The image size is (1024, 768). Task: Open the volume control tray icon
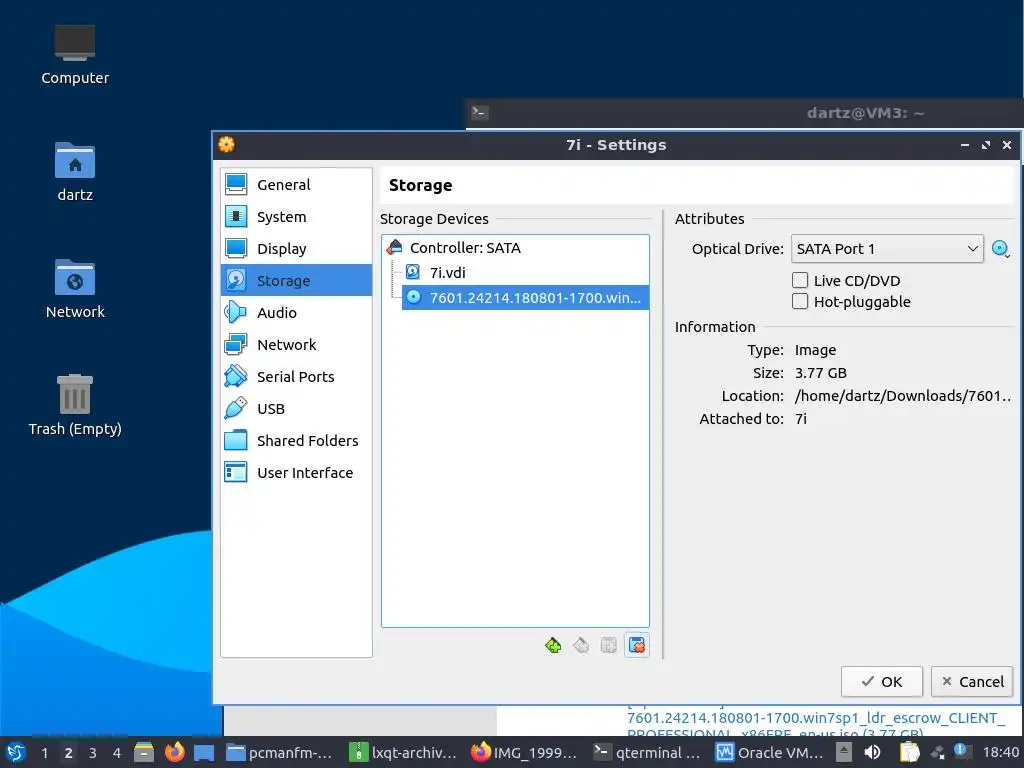(872, 753)
